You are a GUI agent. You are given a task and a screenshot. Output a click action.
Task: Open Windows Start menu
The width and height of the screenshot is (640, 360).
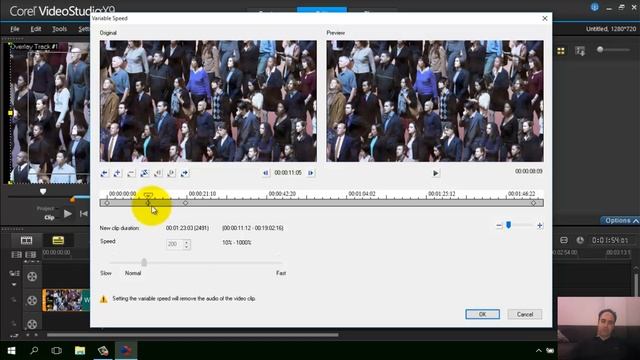[11, 351]
